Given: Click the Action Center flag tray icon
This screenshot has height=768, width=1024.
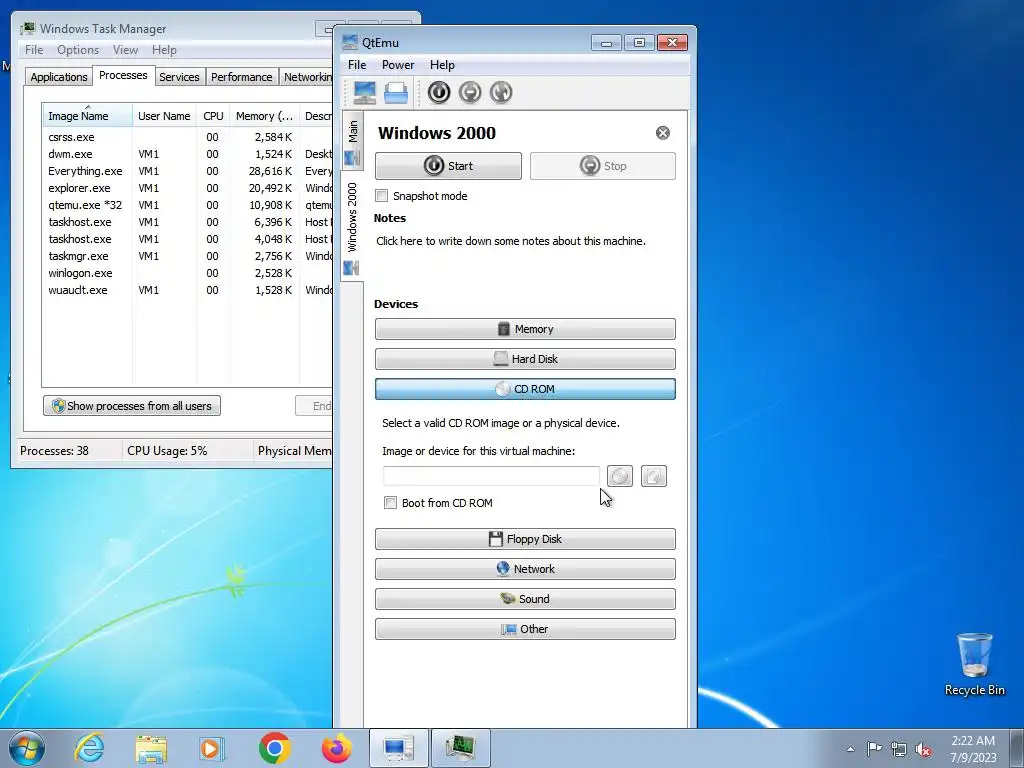Looking at the screenshot, I should tap(874, 749).
